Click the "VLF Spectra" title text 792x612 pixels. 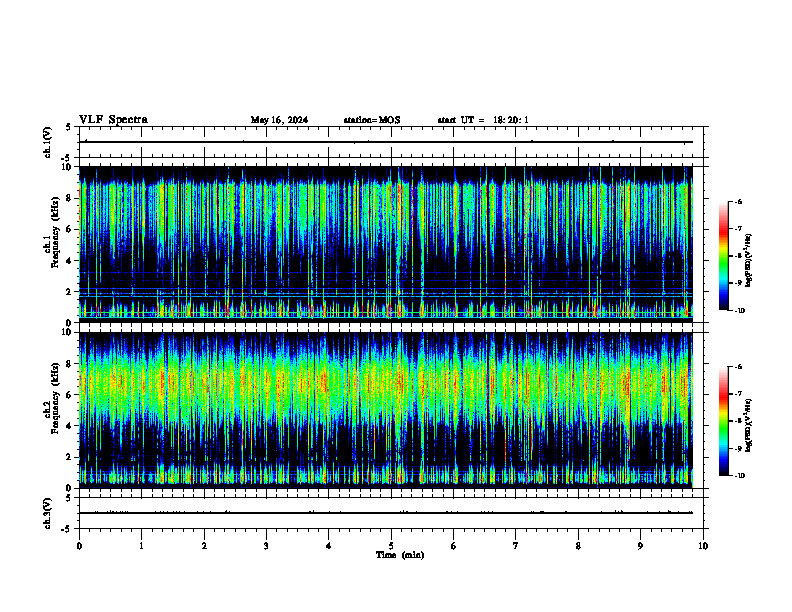[113, 120]
